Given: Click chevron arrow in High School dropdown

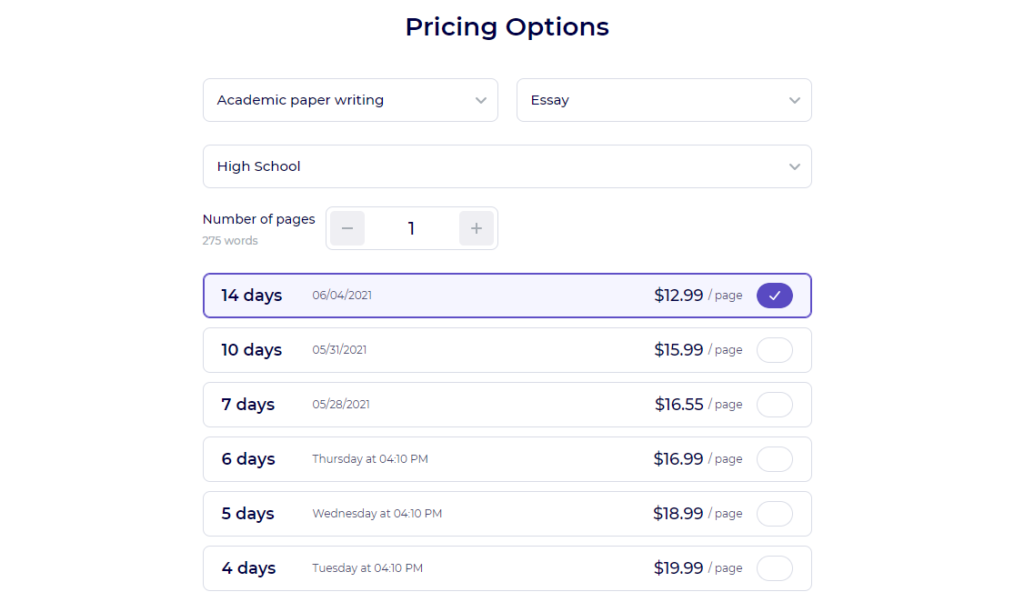Looking at the screenshot, I should click(794, 167).
